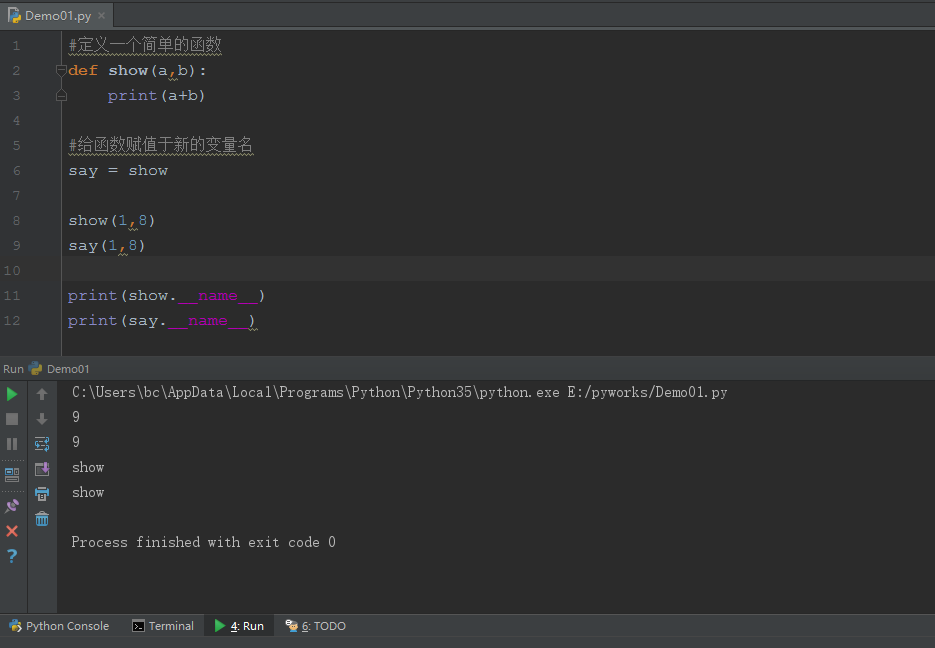935x648 pixels.
Task: Navigate up the stack trace
Action: [x=41, y=393]
